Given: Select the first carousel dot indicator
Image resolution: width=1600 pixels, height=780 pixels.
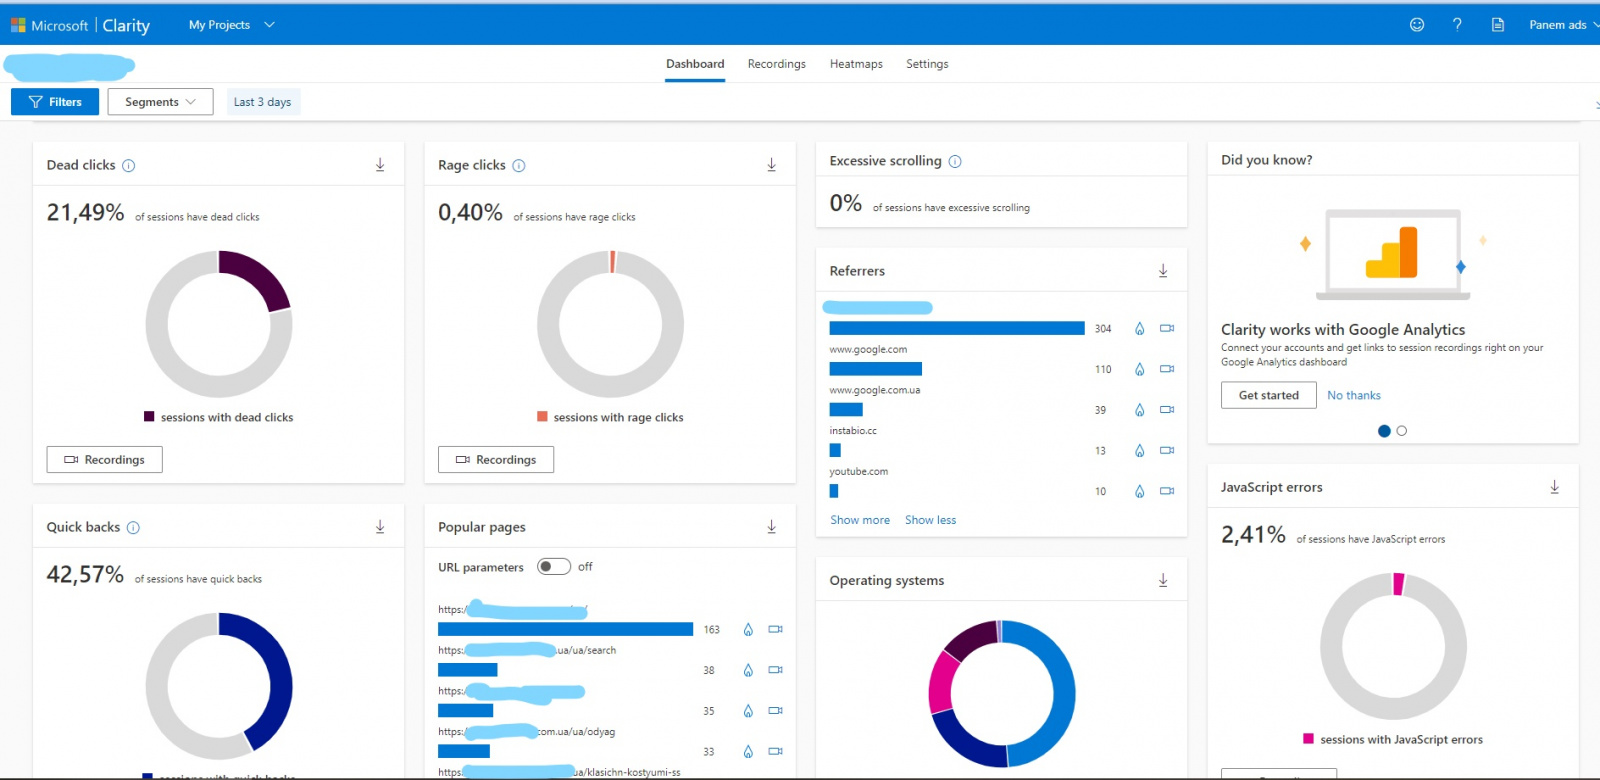Looking at the screenshot, I should pyautogui.click(x=1384, y=431).
